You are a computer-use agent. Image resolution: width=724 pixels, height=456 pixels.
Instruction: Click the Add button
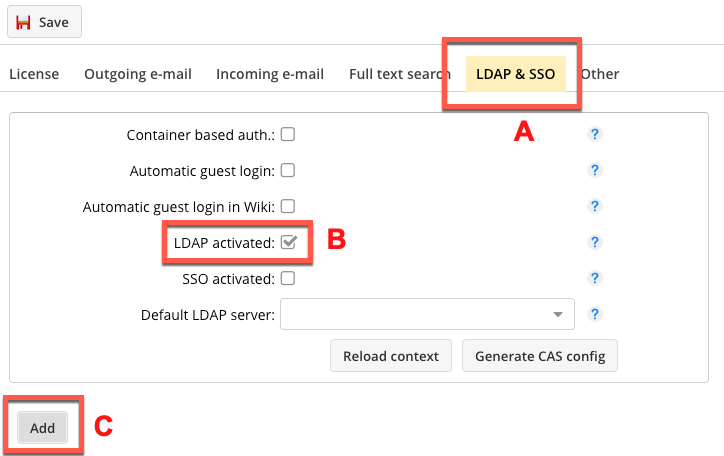tap(42, 428)
